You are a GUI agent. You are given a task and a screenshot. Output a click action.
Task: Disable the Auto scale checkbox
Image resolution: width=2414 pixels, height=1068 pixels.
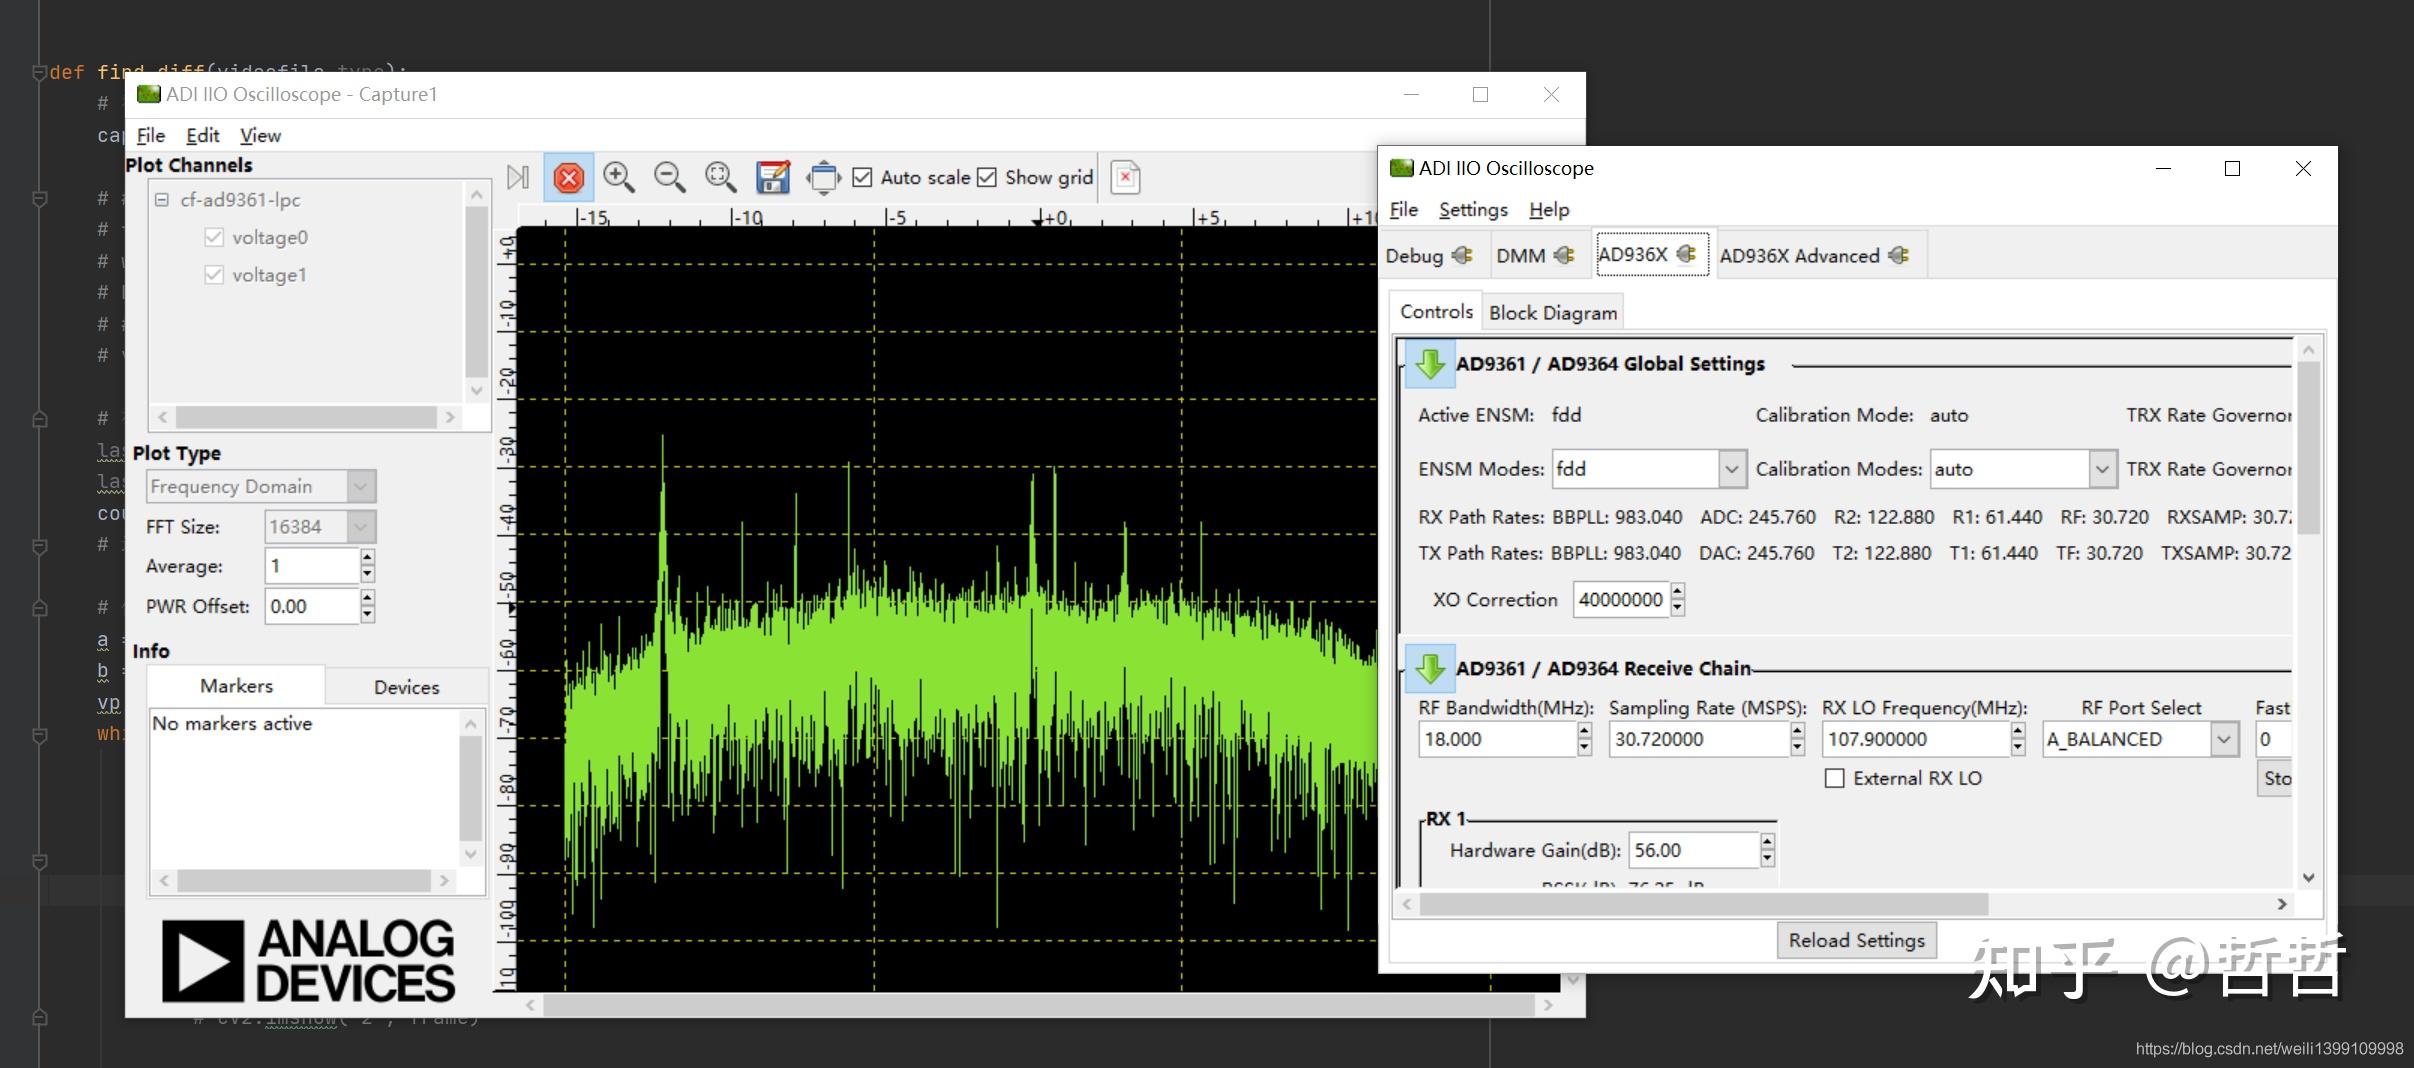862,178
